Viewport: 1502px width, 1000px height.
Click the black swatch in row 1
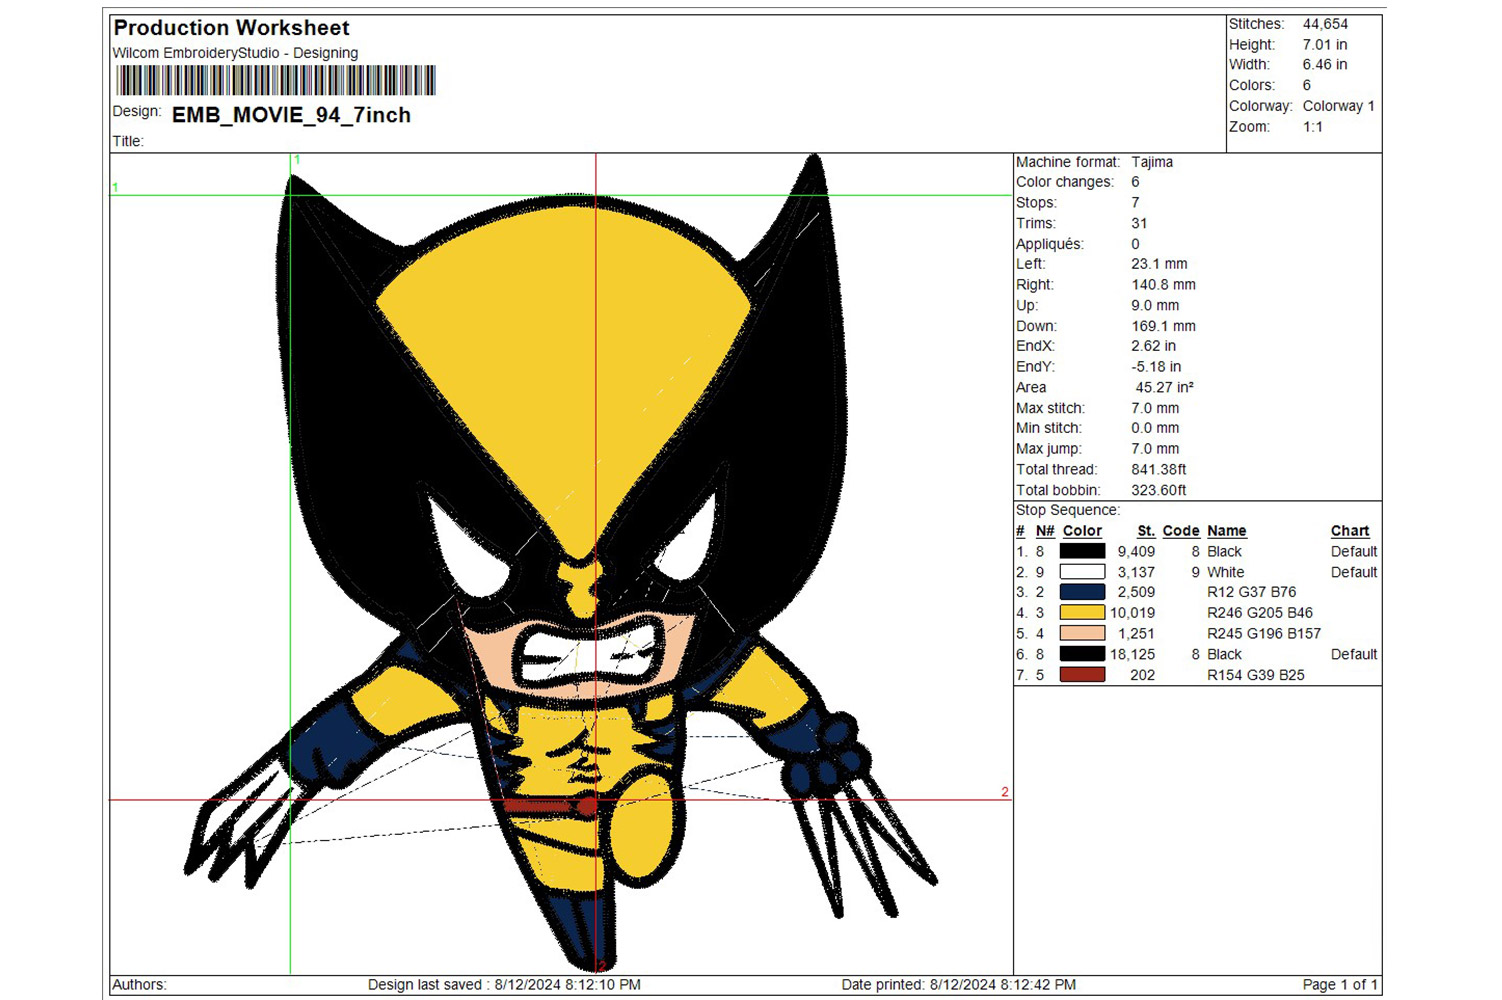(x=1082, y=551)
